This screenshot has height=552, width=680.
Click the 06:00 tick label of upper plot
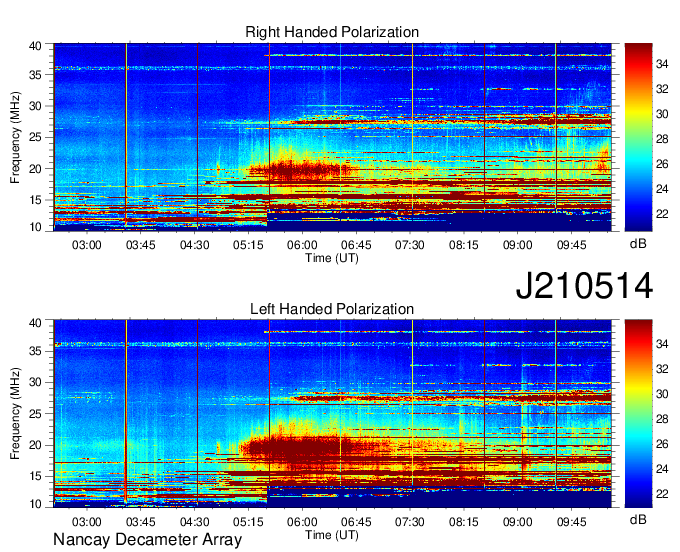pyautogui.click(x=302, y=245)
